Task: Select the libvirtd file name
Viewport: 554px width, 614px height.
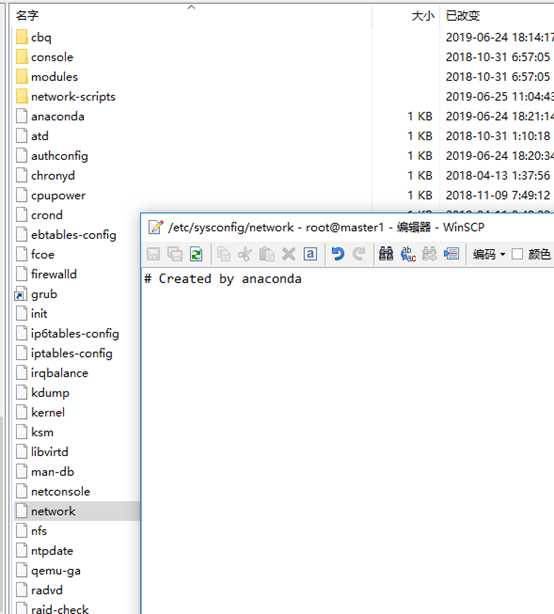Action: tap(50, 452)
